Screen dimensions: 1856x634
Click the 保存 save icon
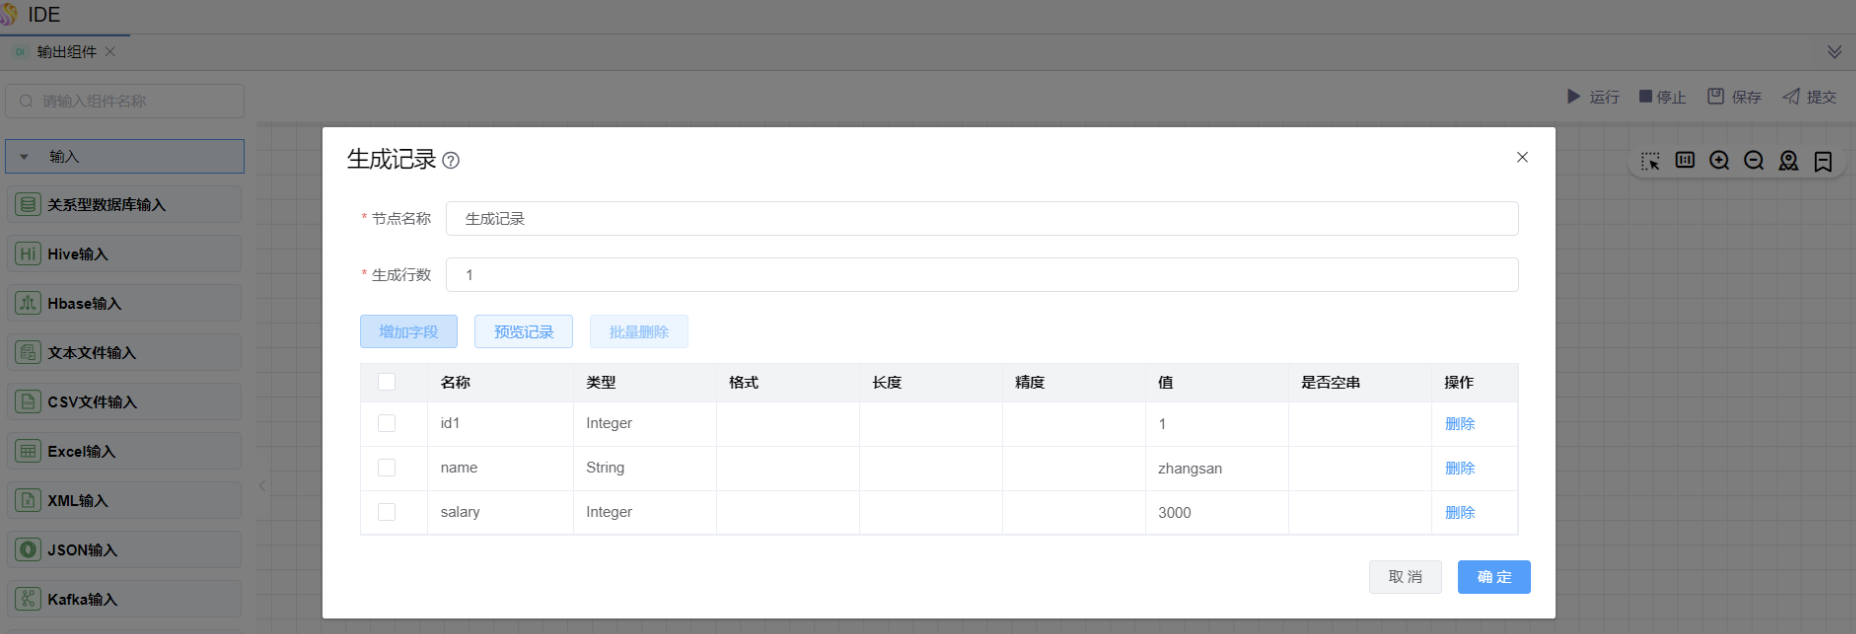click(1715, 97)
